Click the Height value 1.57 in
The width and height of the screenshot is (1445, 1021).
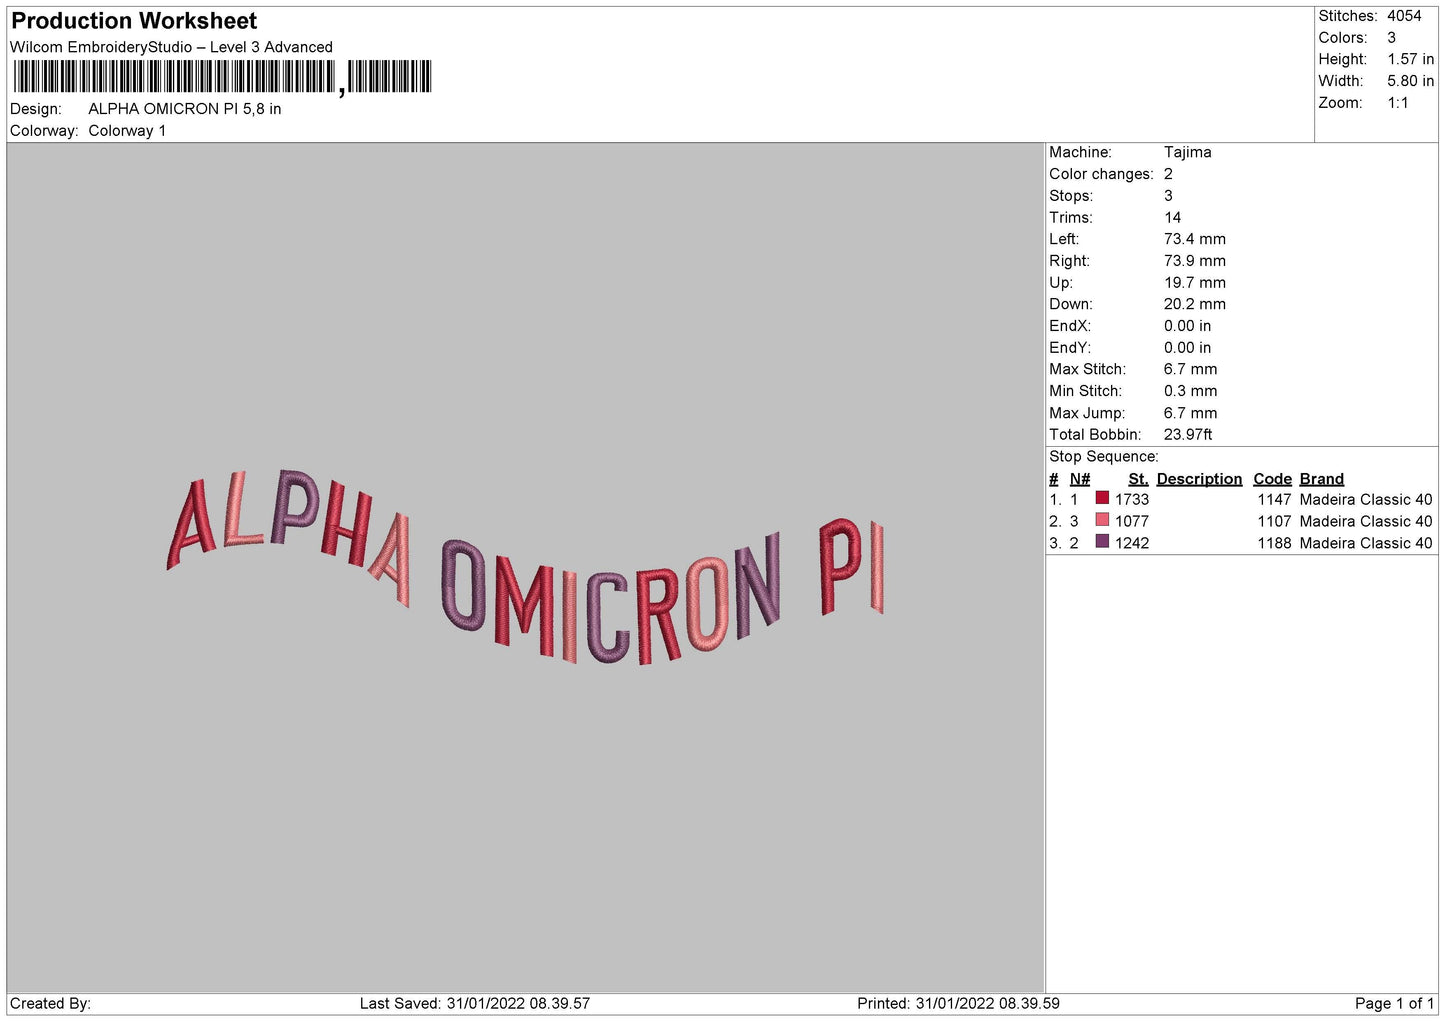(x=1410, y=59)
